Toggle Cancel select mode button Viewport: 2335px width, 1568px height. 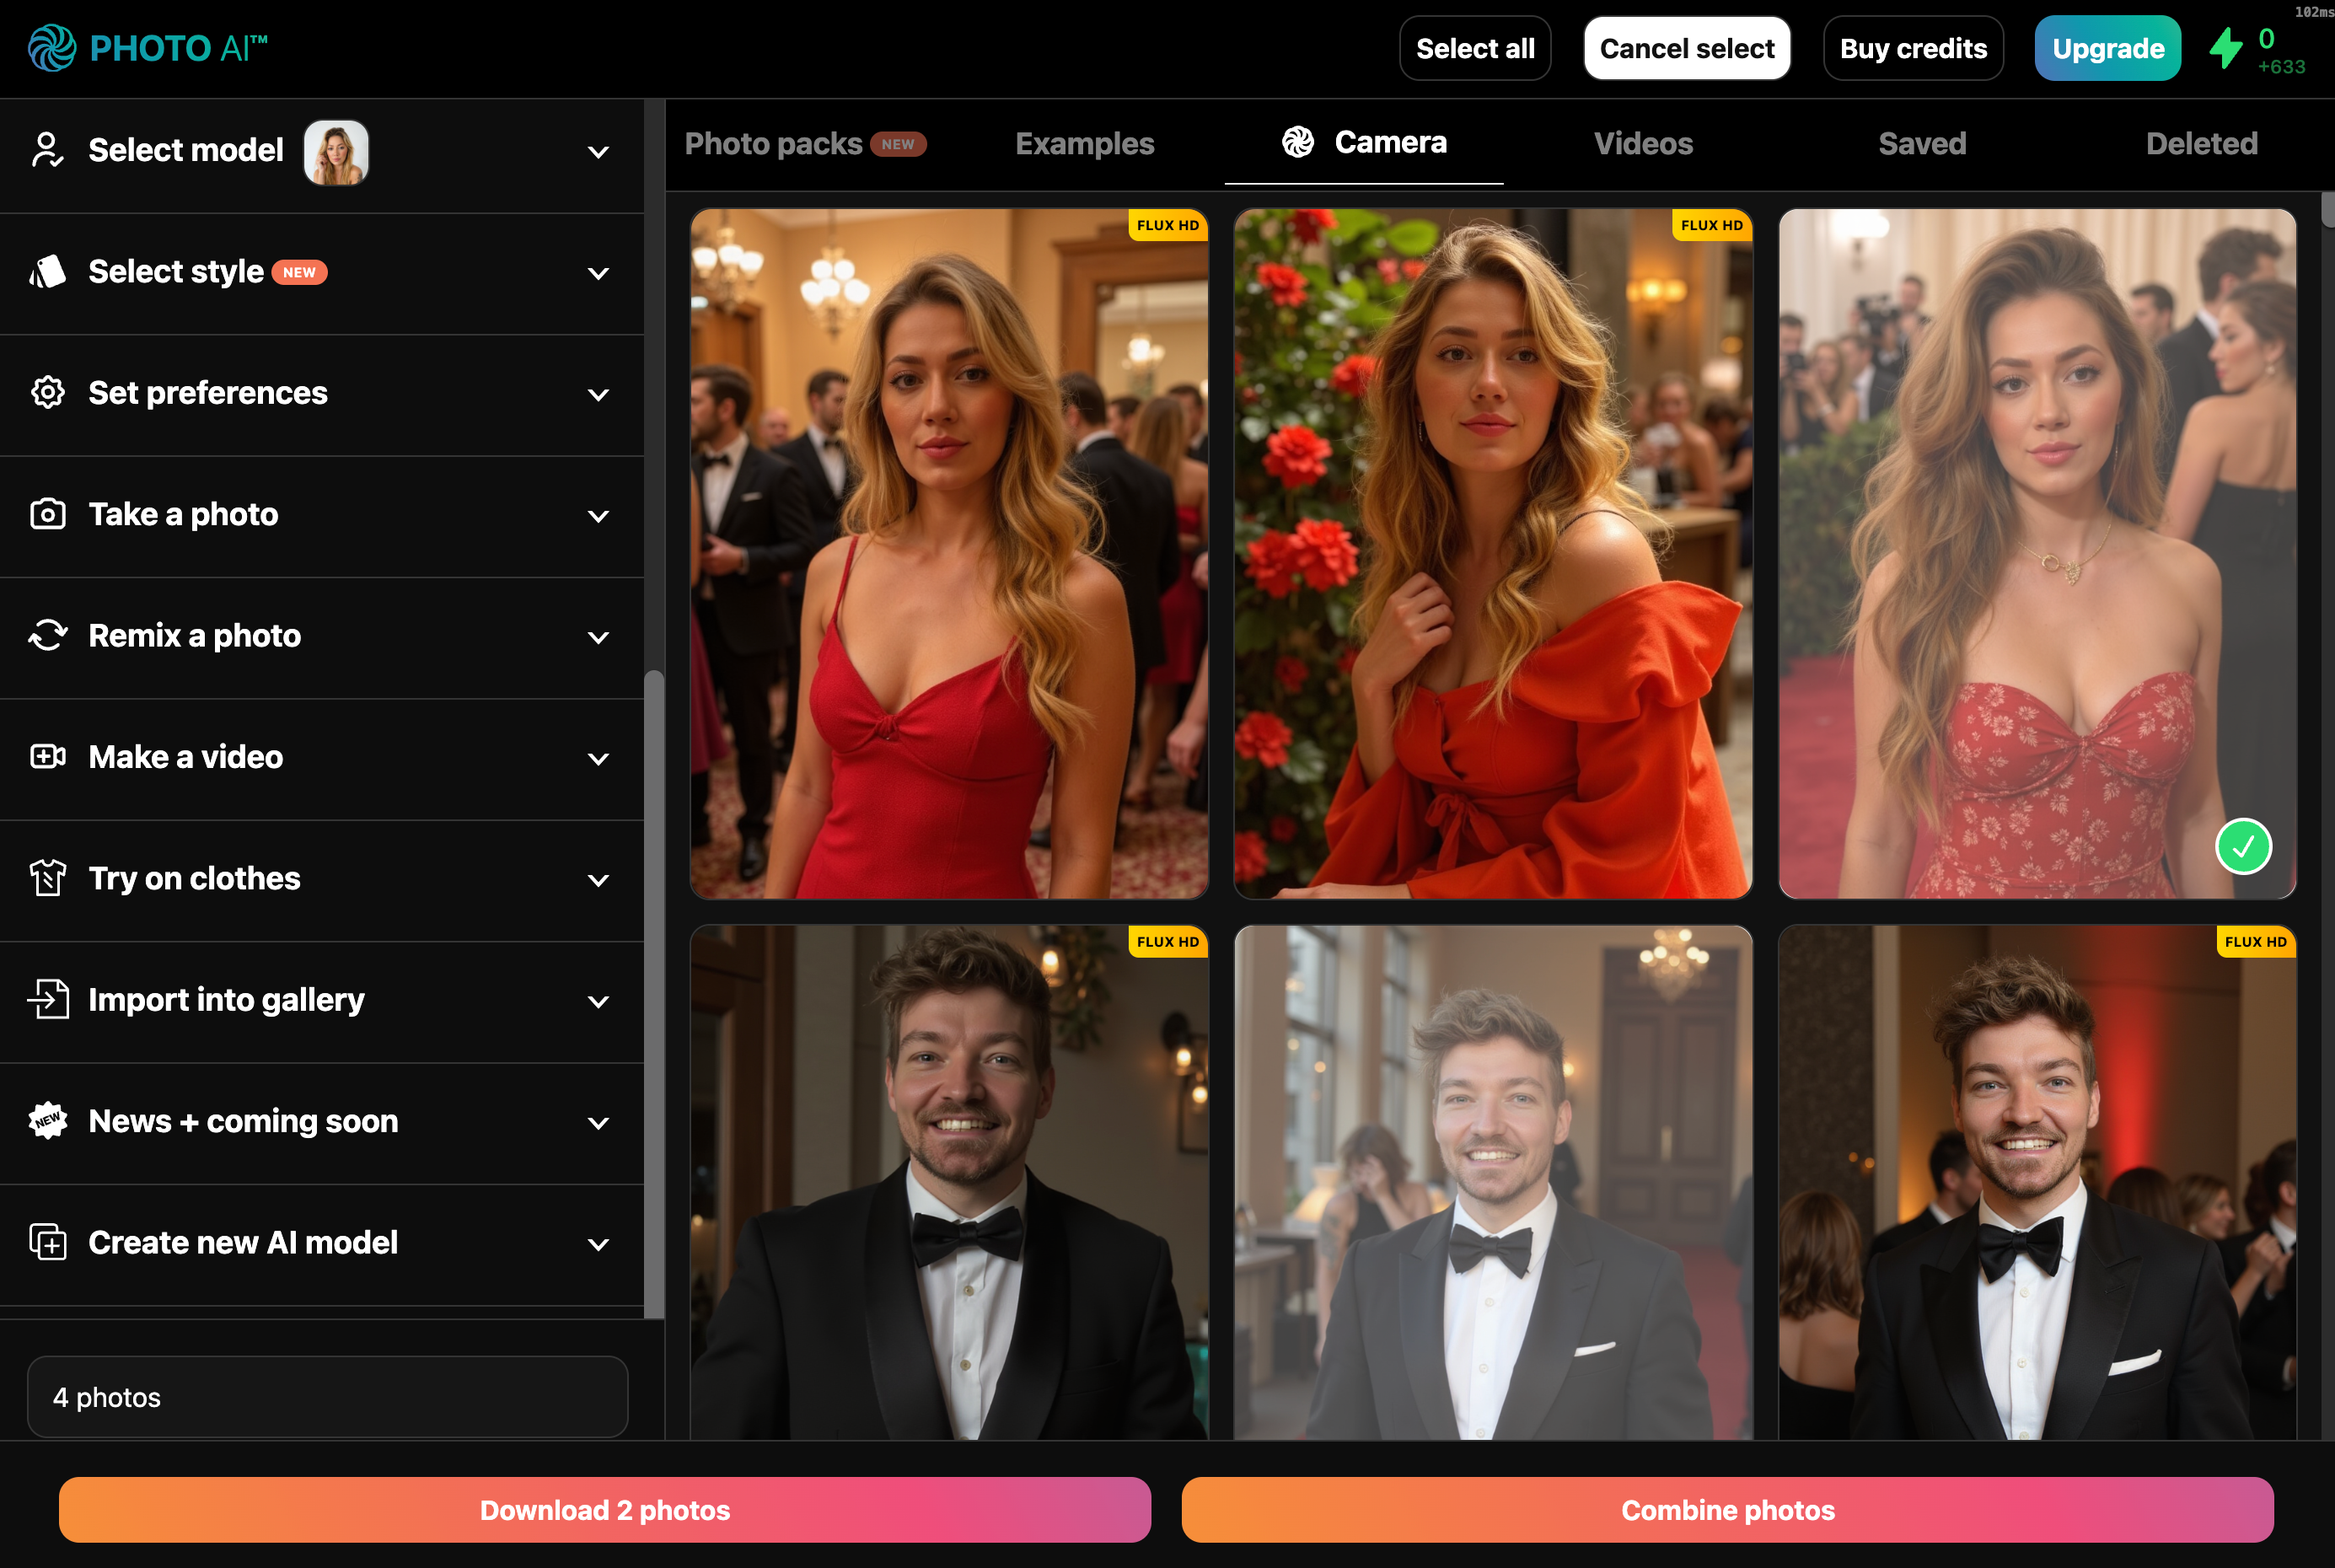1687,48
